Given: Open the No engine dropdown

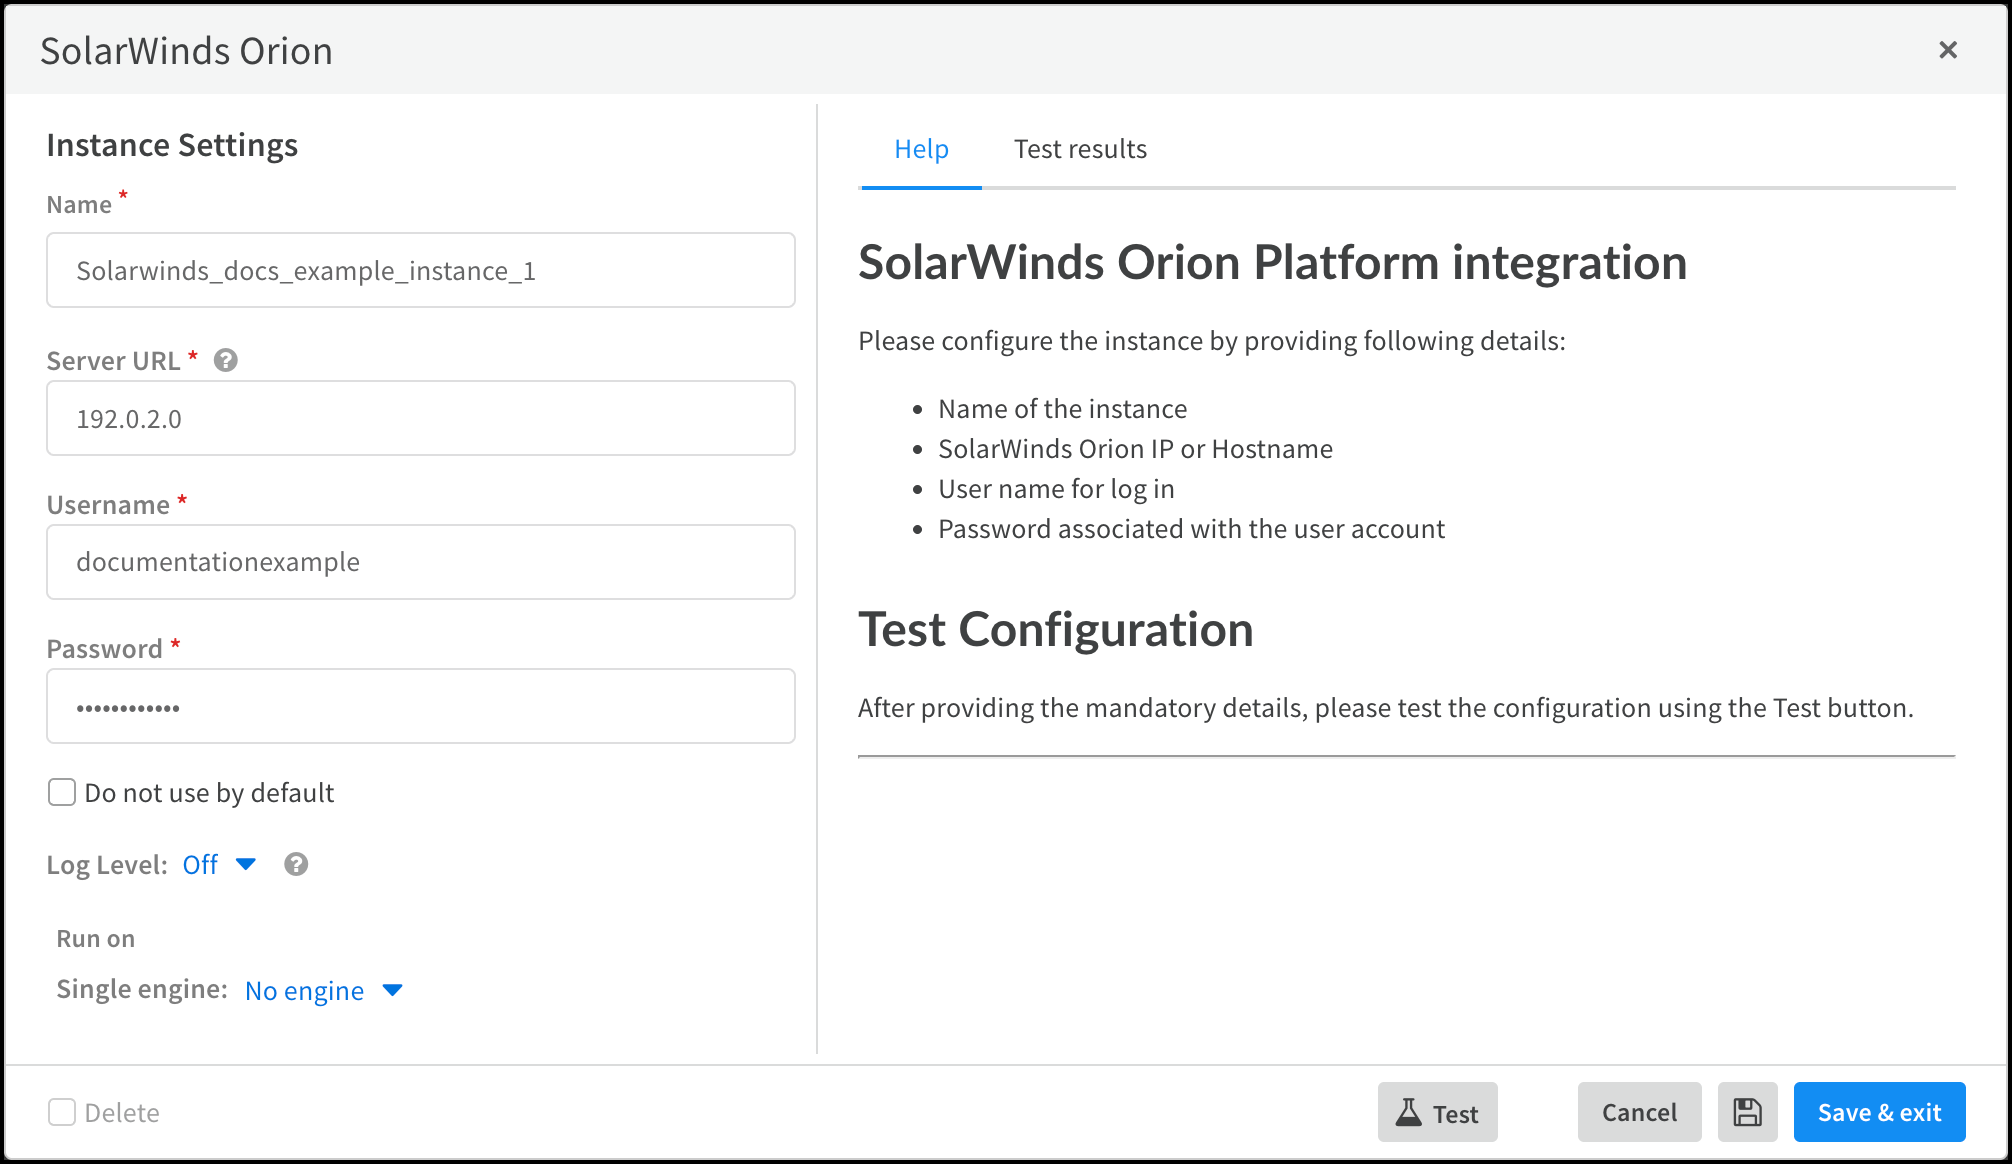Looking at the screenshot, I should pos(304,990).
